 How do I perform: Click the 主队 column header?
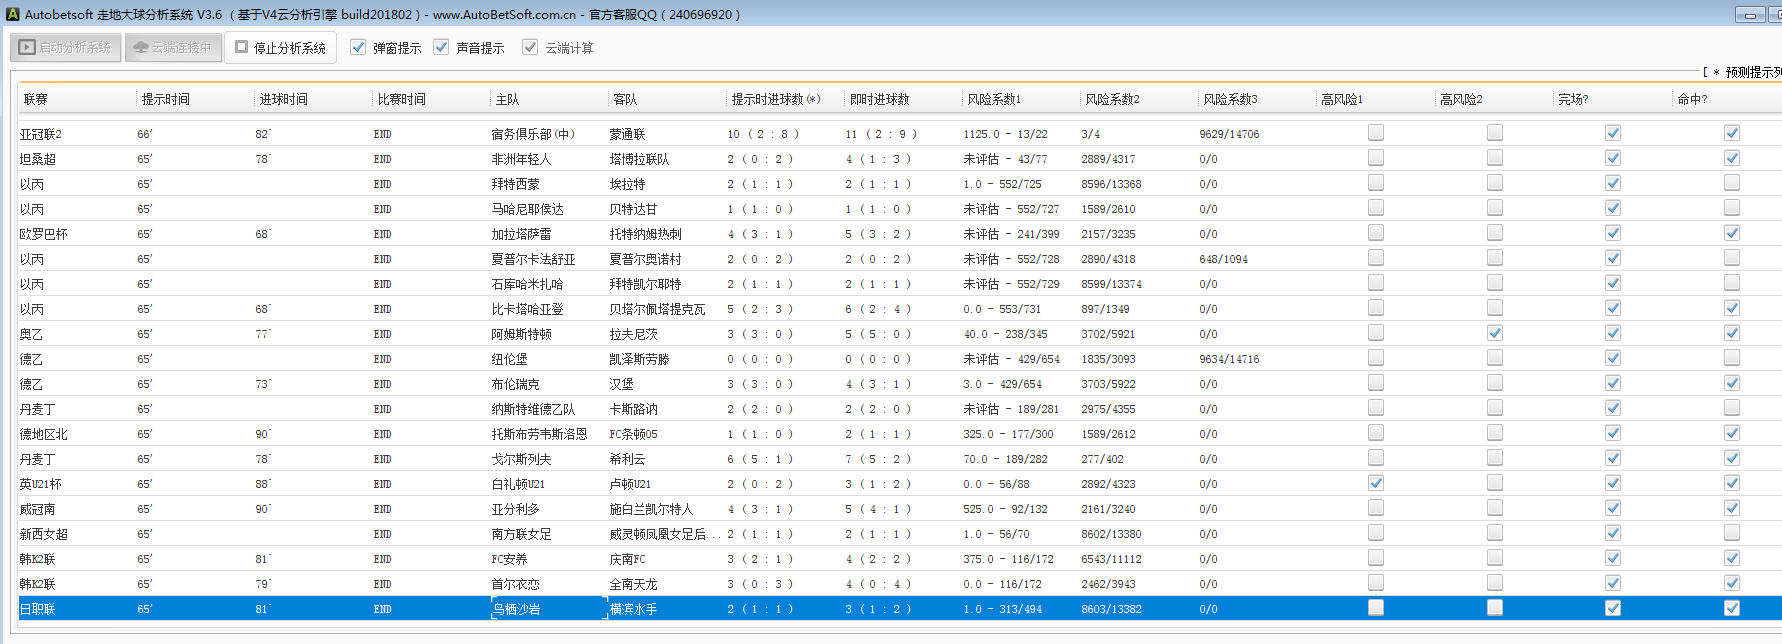507,99
